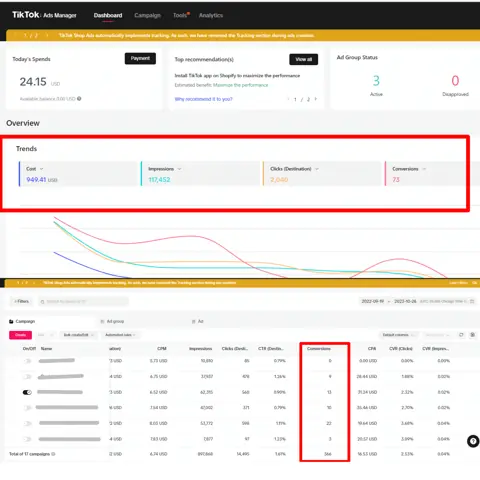Click the CPM column header
The width and height of the screenshot is (480, 480).
pyautogui.click(x=162, y=349)
